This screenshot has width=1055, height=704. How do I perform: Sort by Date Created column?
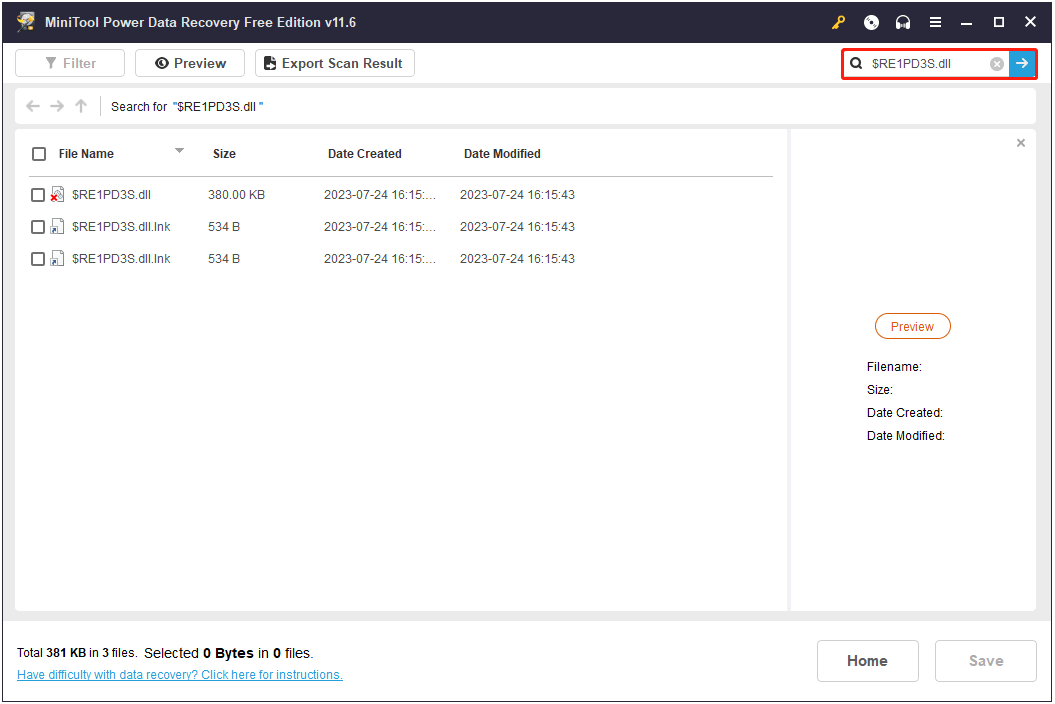point(365,154)
